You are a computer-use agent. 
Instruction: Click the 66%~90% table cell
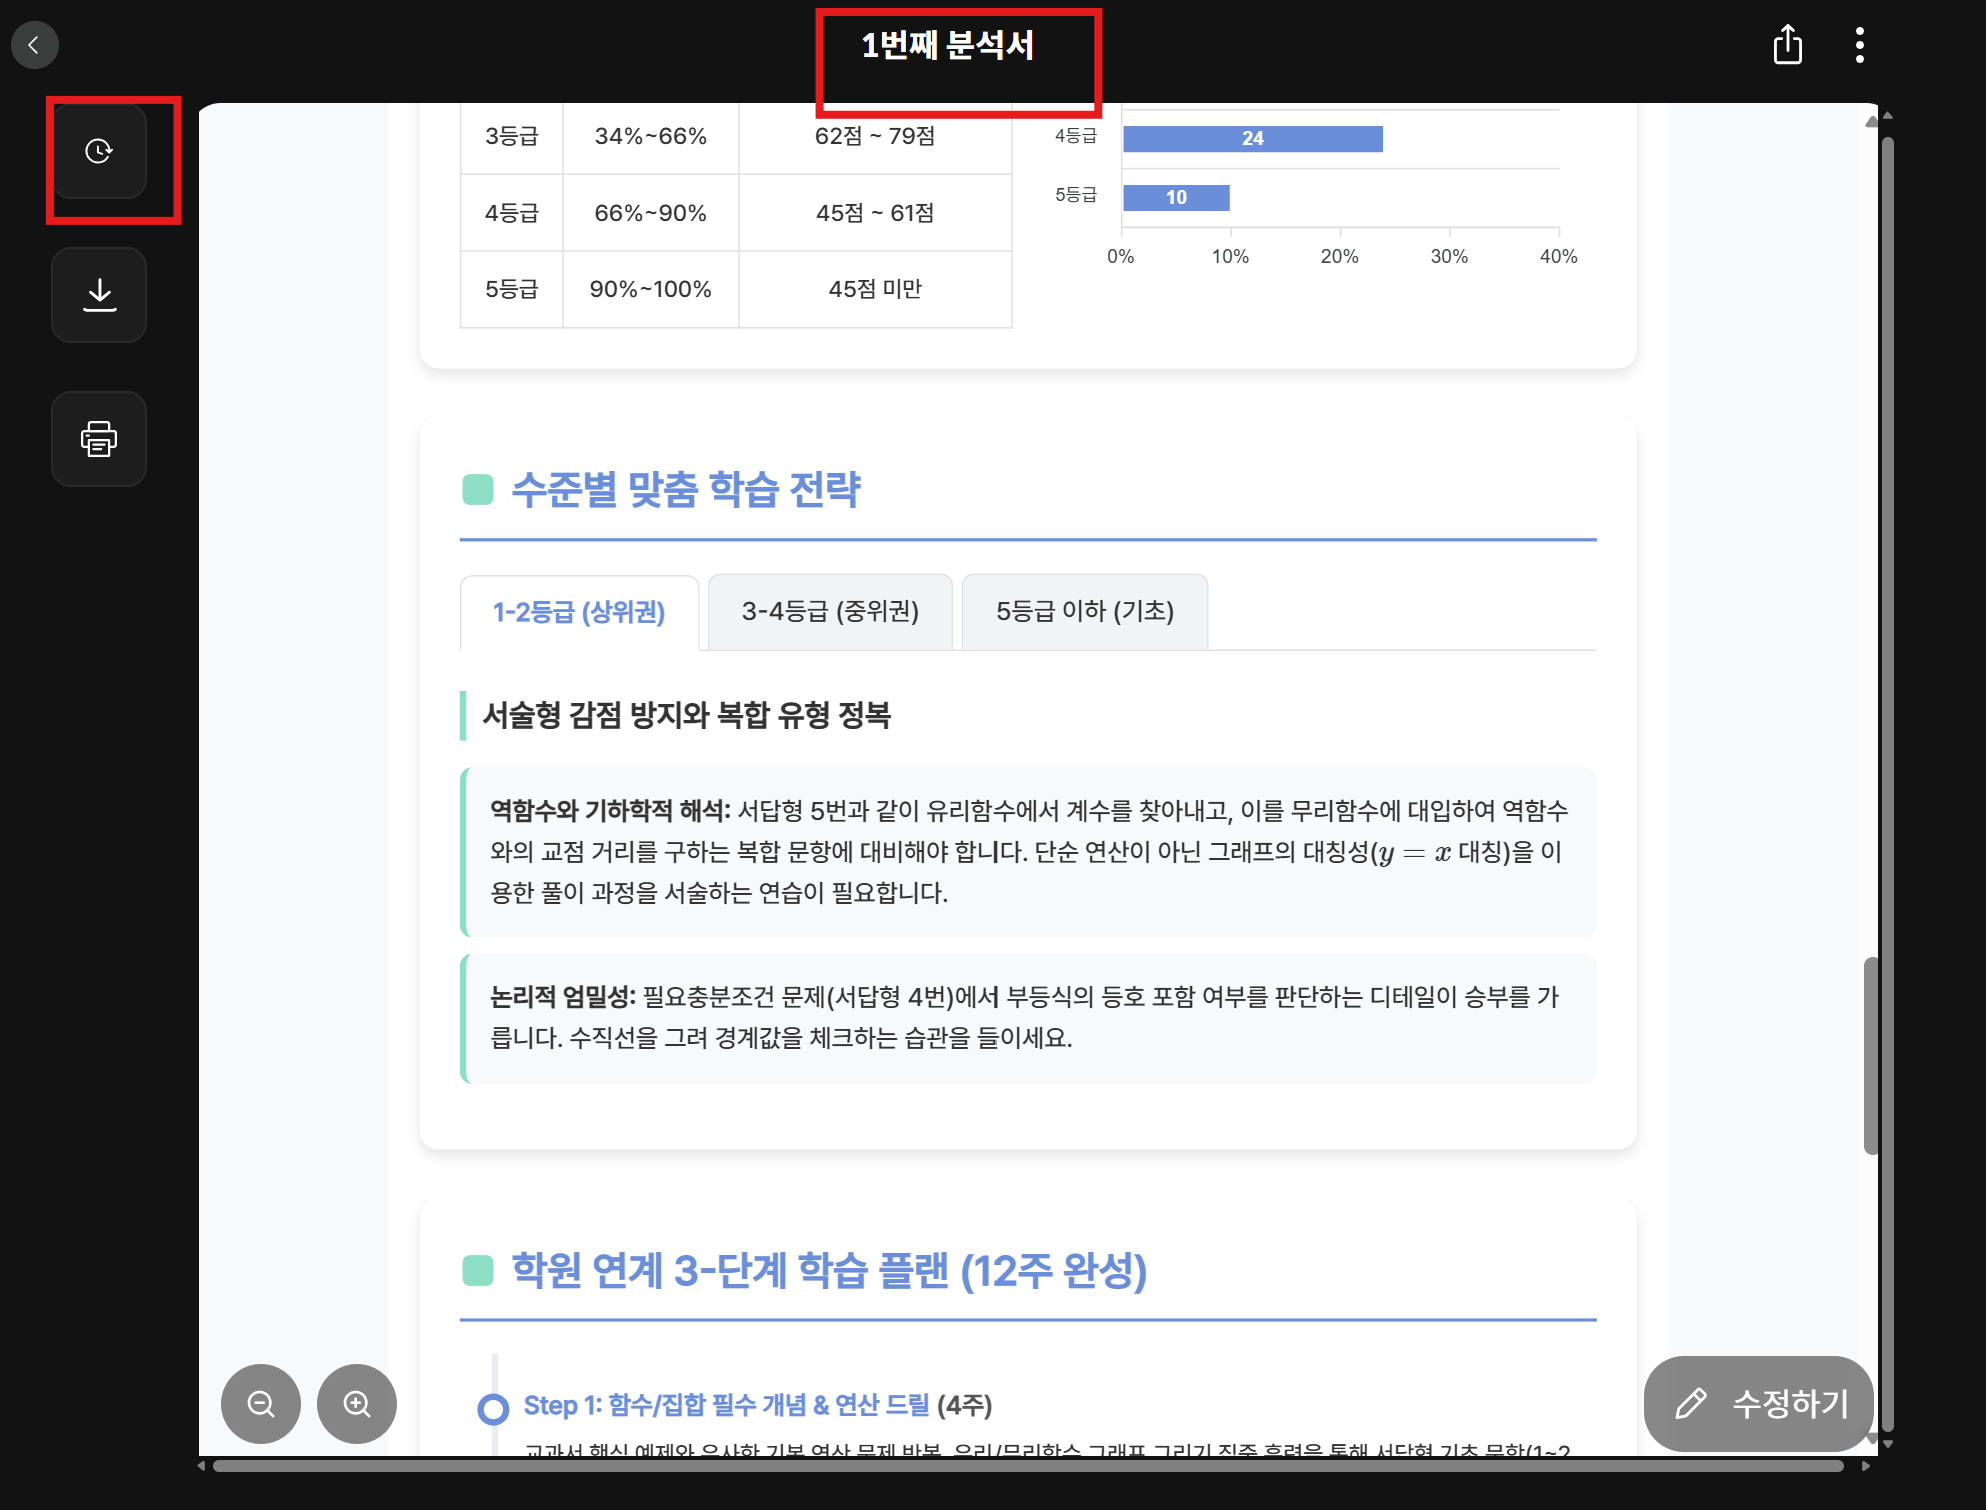651,213
